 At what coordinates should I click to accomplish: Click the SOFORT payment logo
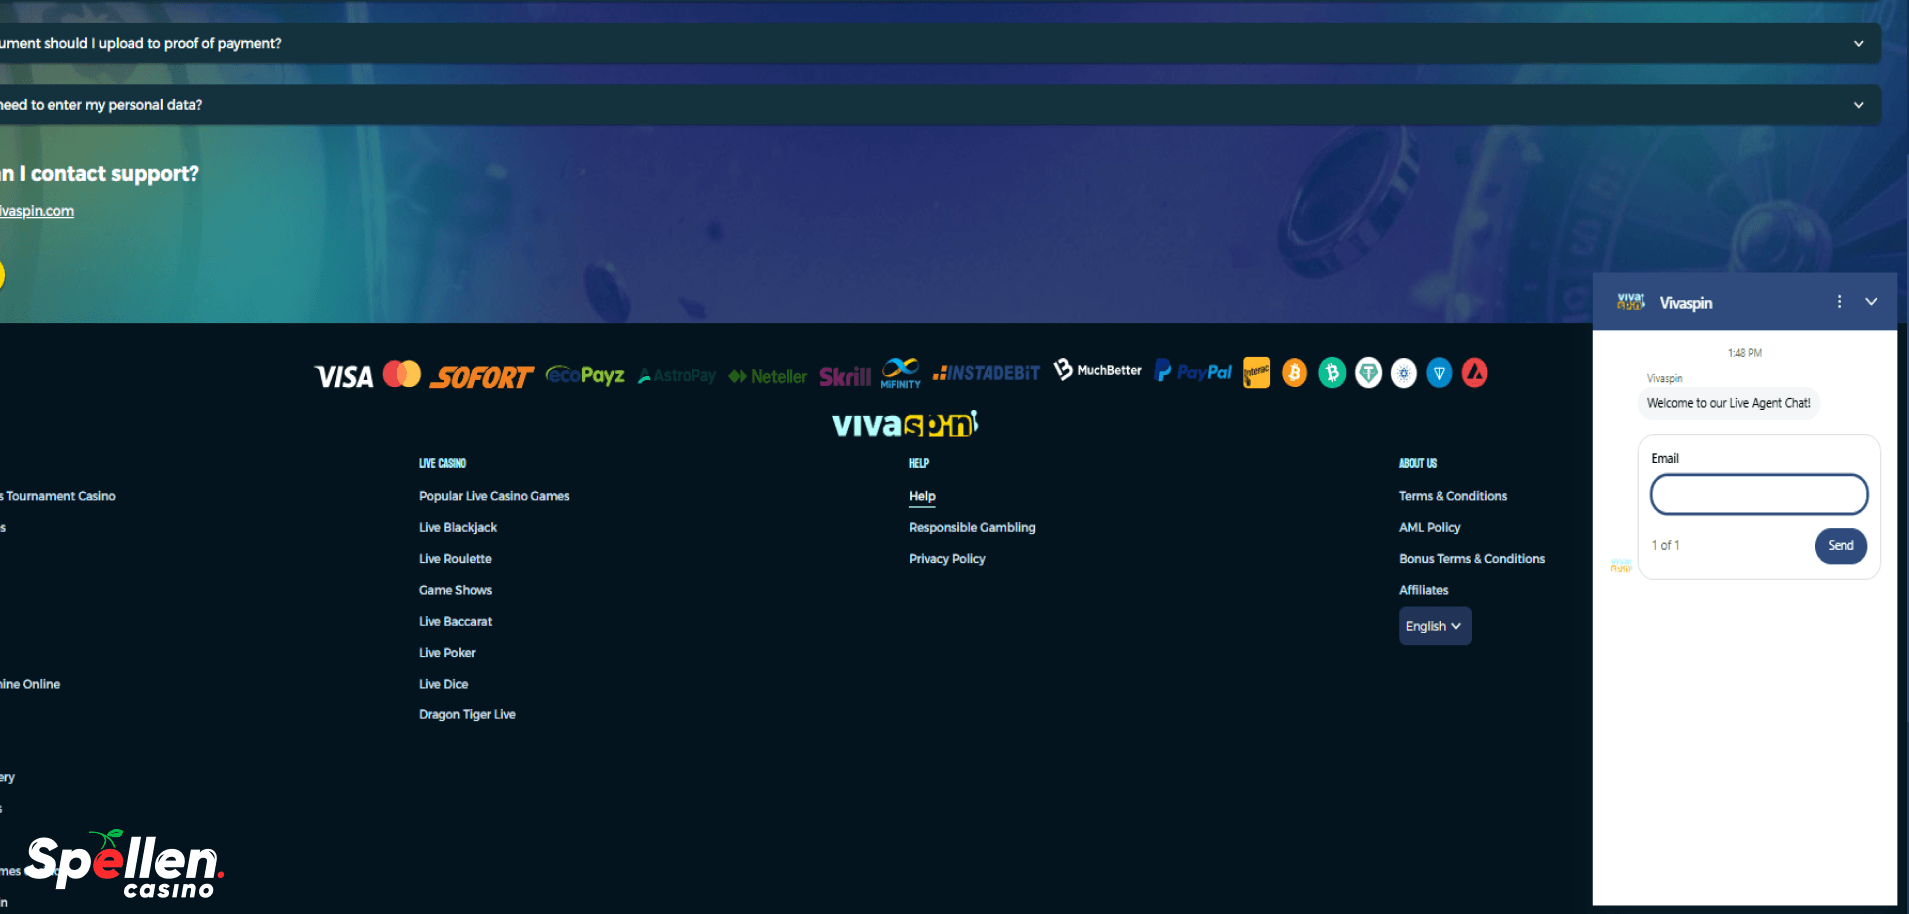(481, 377)
